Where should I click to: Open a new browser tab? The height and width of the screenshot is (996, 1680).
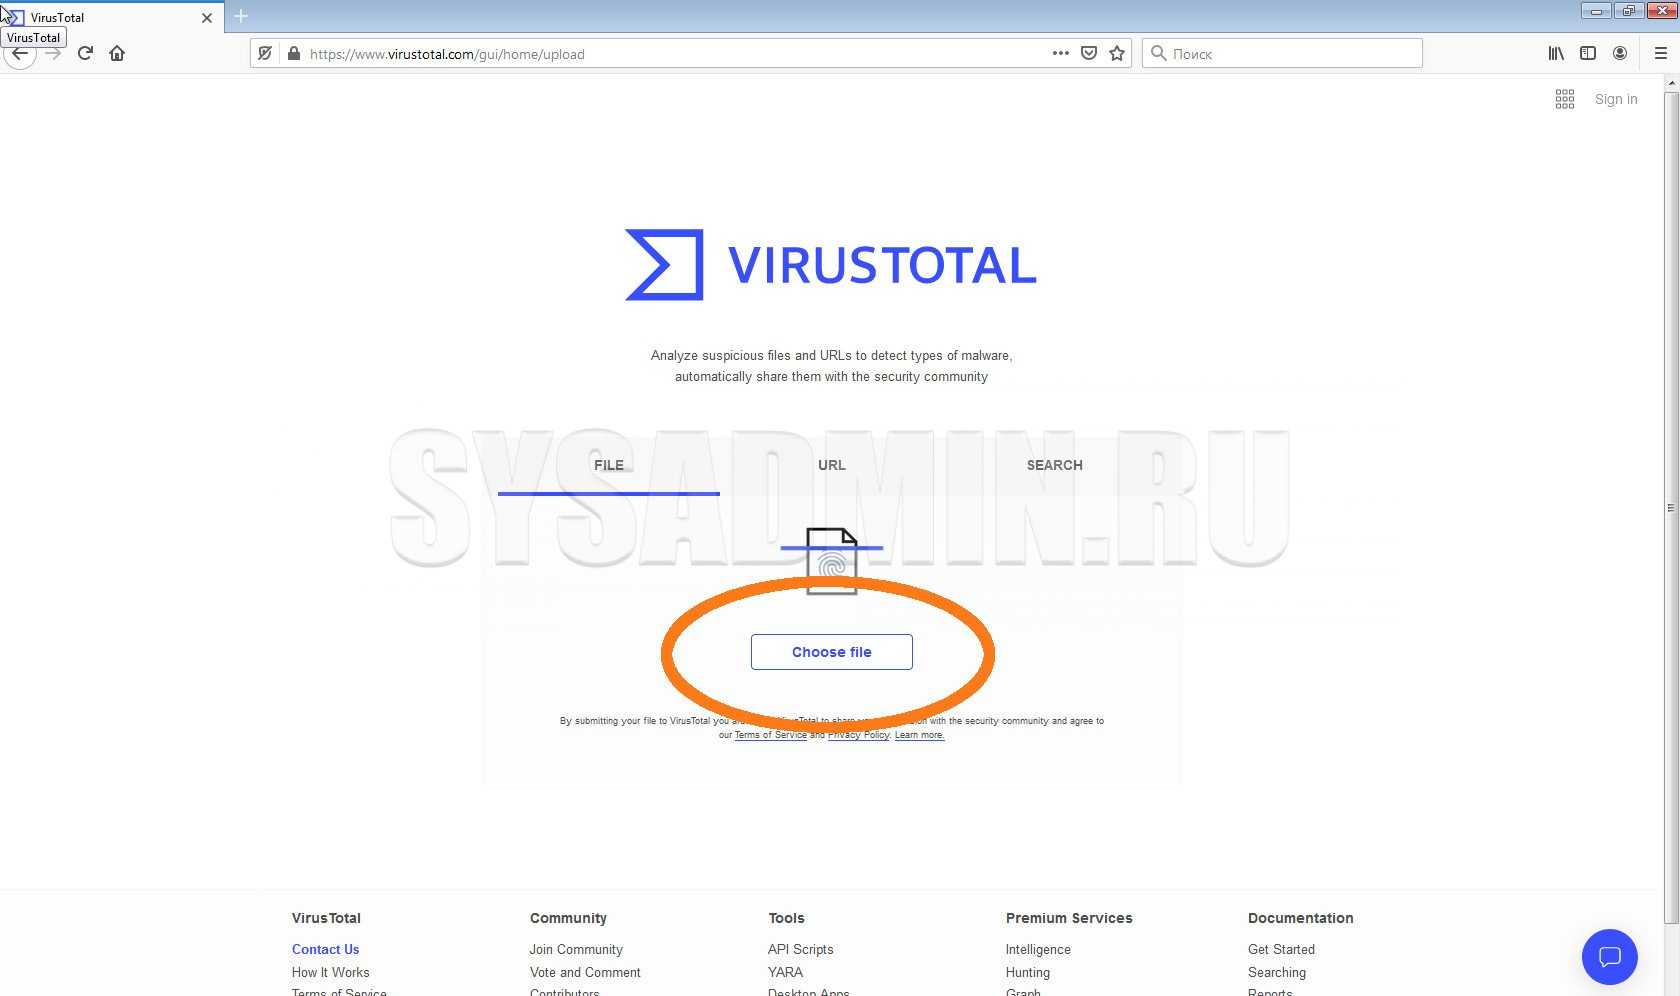241,17
